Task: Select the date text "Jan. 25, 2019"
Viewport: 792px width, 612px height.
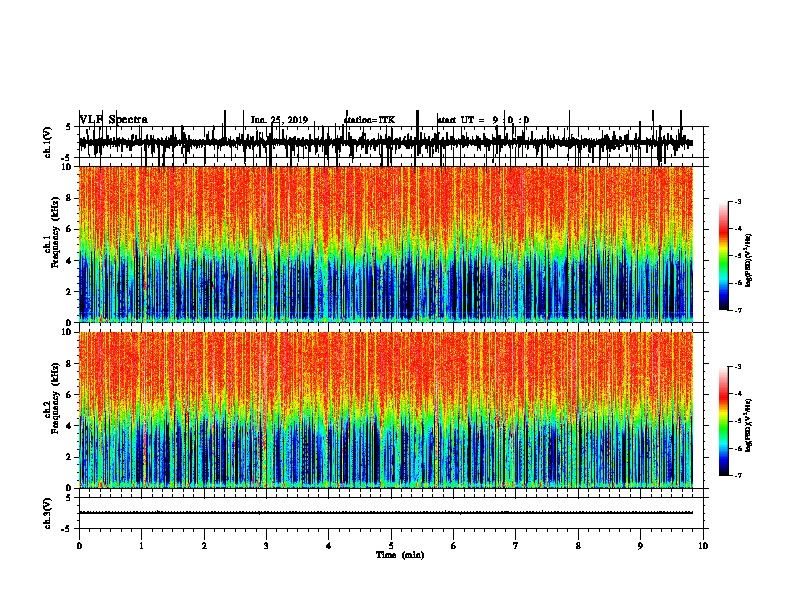Action: click(x=279, y=120)
